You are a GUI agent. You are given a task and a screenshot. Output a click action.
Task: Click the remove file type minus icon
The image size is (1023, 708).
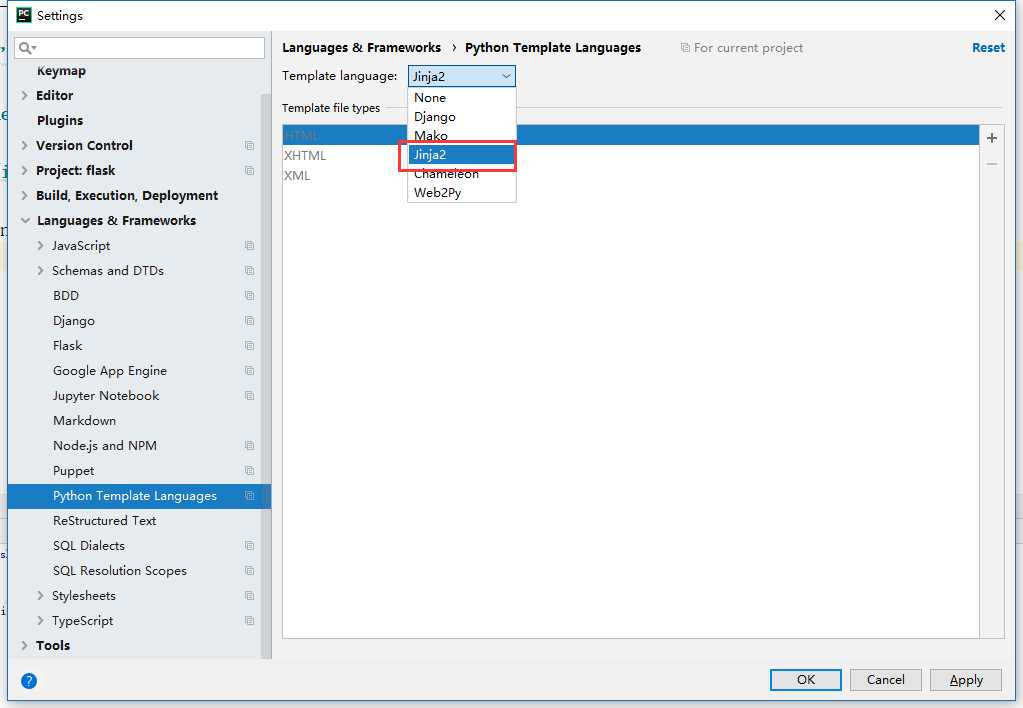click(992, 164)
